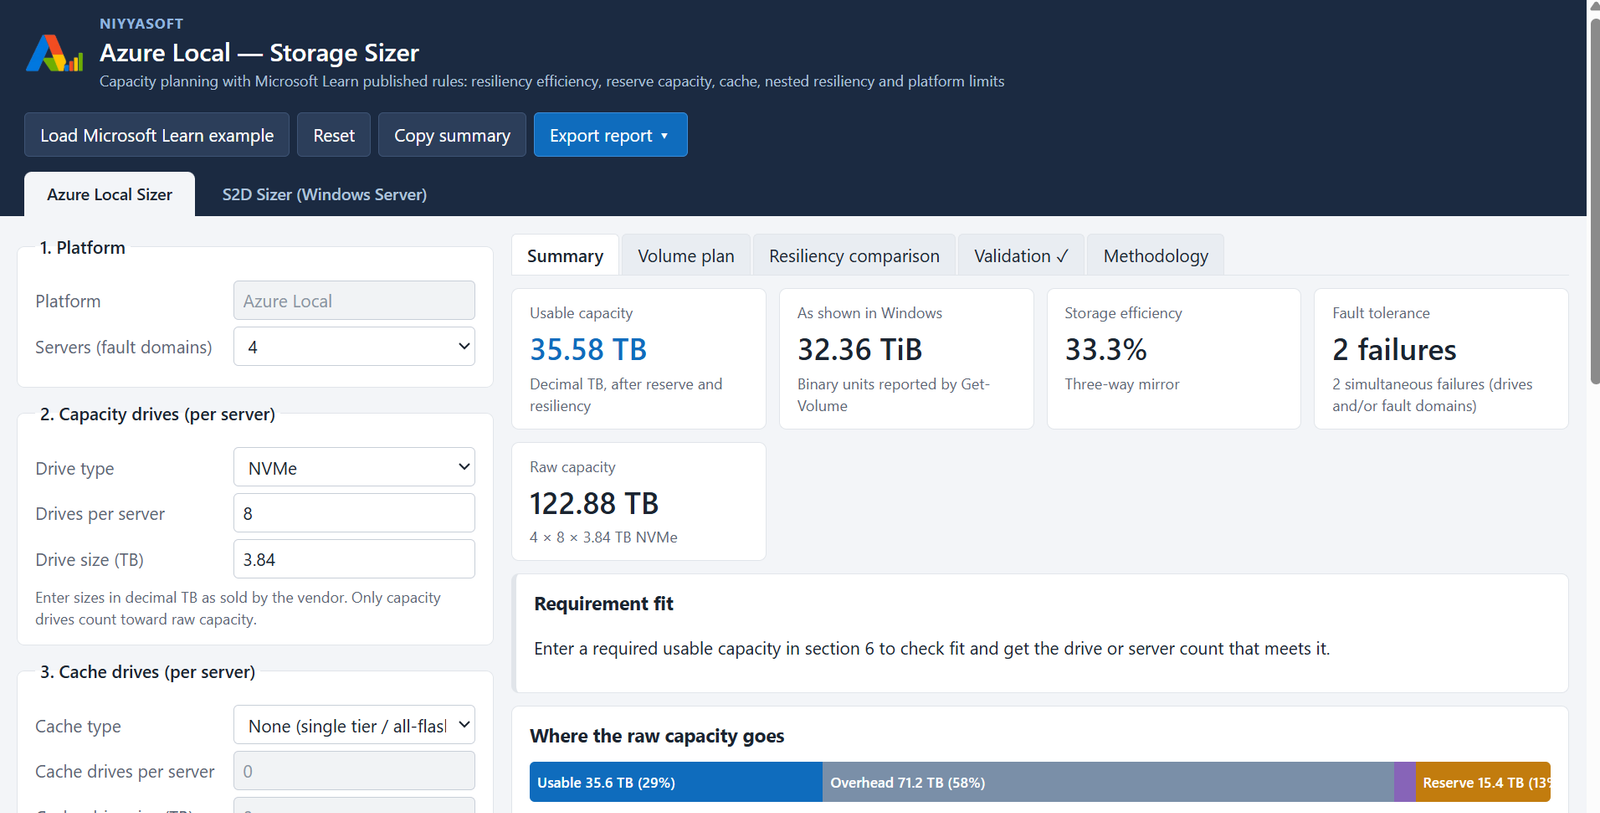The image size is (1600, 813).
Task: Open Servers (fault domains) dropdown
Action: point(354,347)
